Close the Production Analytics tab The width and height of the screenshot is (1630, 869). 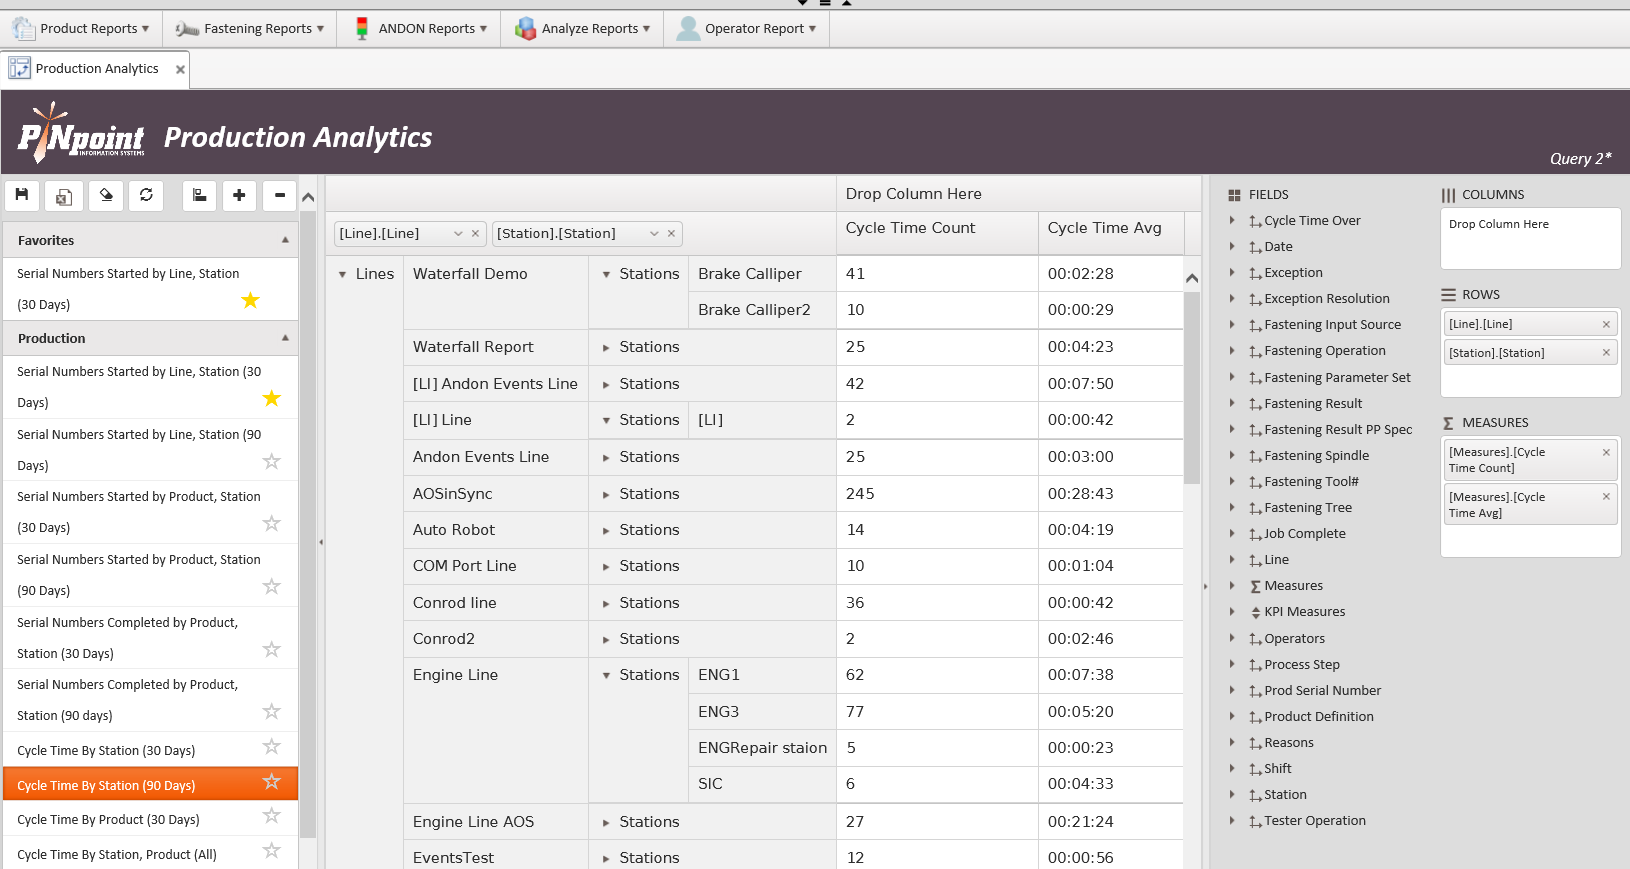[180, 69]
